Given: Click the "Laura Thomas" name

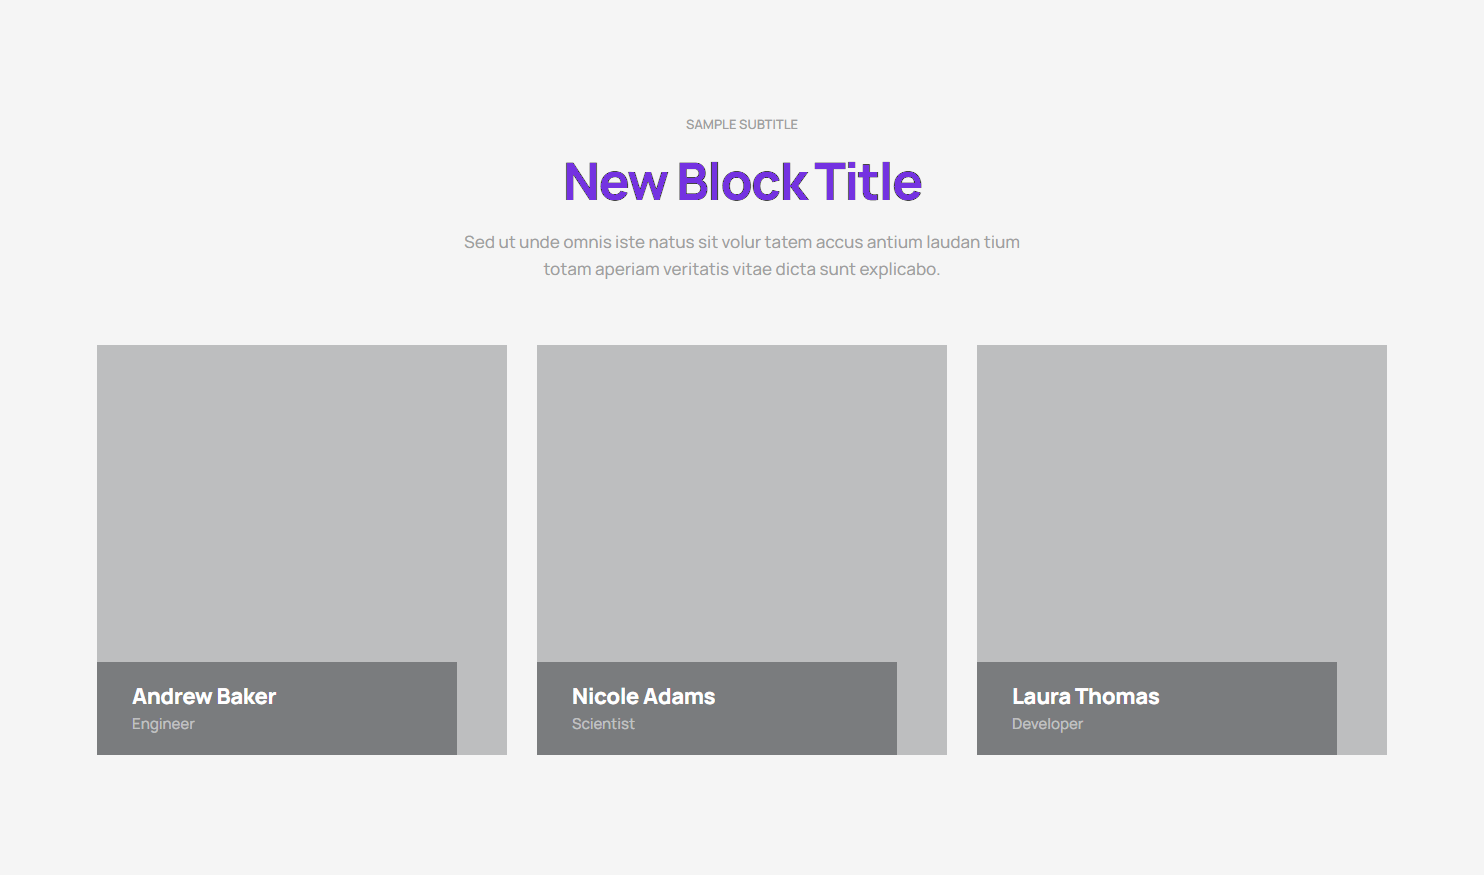Looking at the screenshot, I should coord(1085,696).
